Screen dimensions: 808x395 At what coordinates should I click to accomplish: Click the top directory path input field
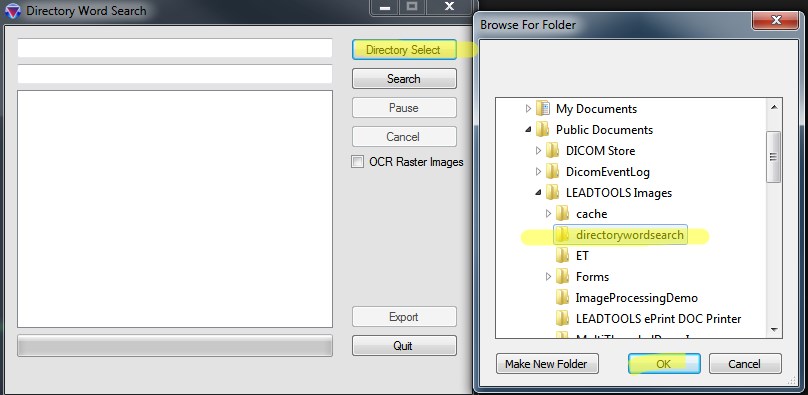(x=175, y=48)
